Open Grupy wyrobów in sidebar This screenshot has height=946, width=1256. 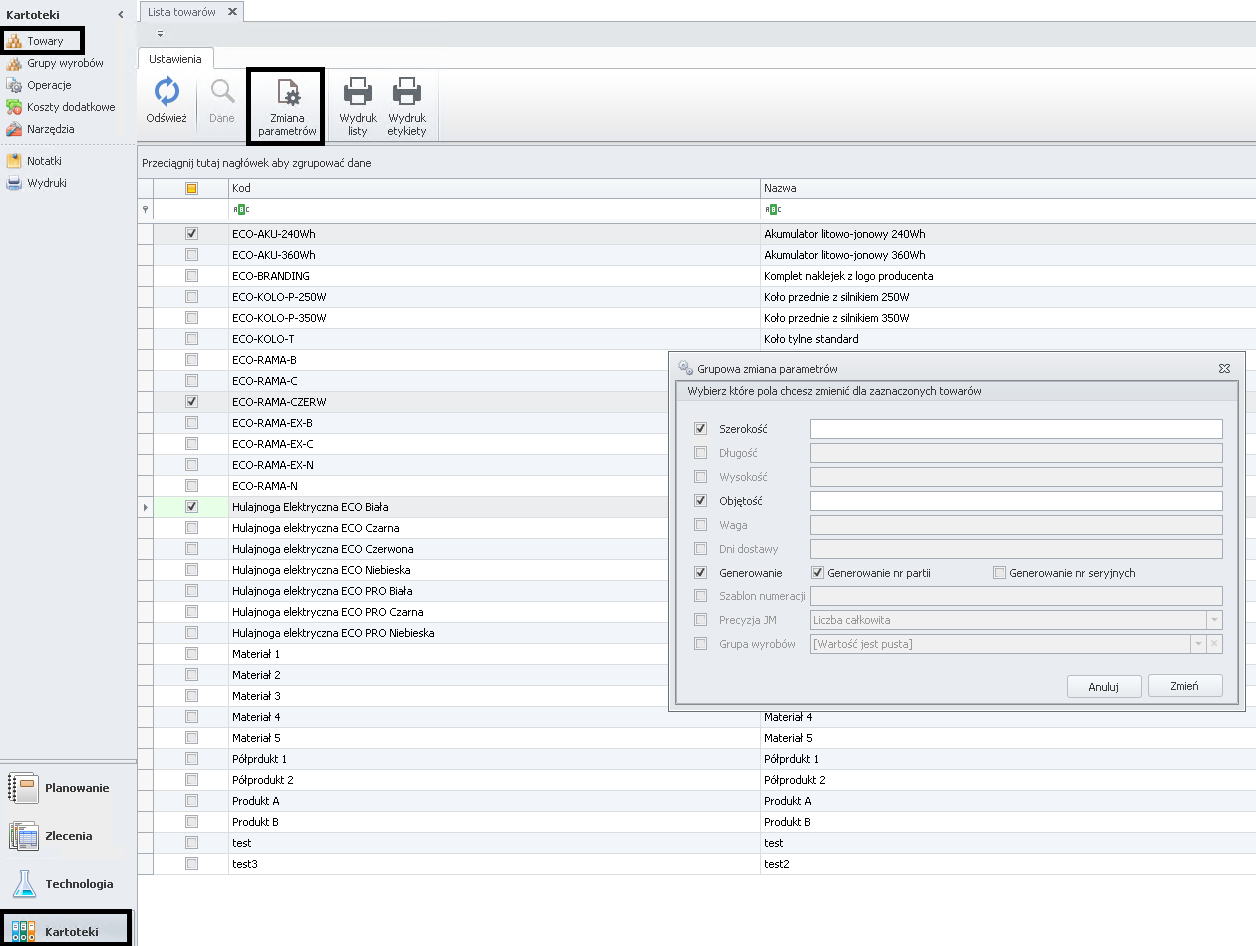point(64,63)
